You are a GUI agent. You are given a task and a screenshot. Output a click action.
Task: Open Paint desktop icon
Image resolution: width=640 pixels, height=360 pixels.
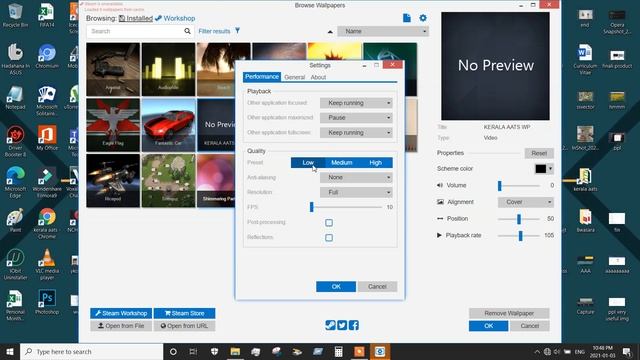coord(15,220)
